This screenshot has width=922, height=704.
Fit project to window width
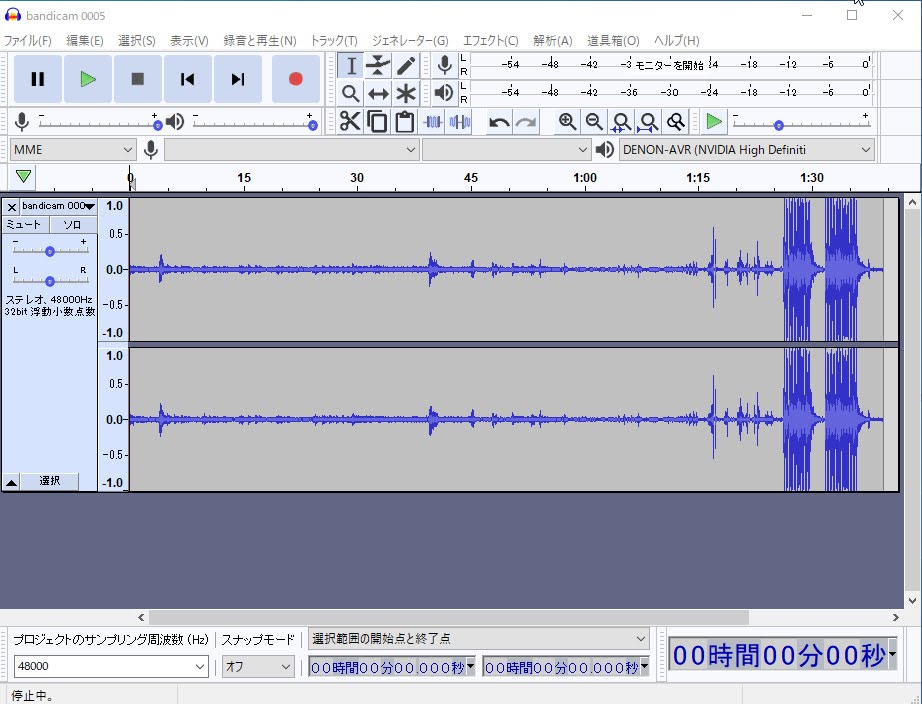point(648,122)
